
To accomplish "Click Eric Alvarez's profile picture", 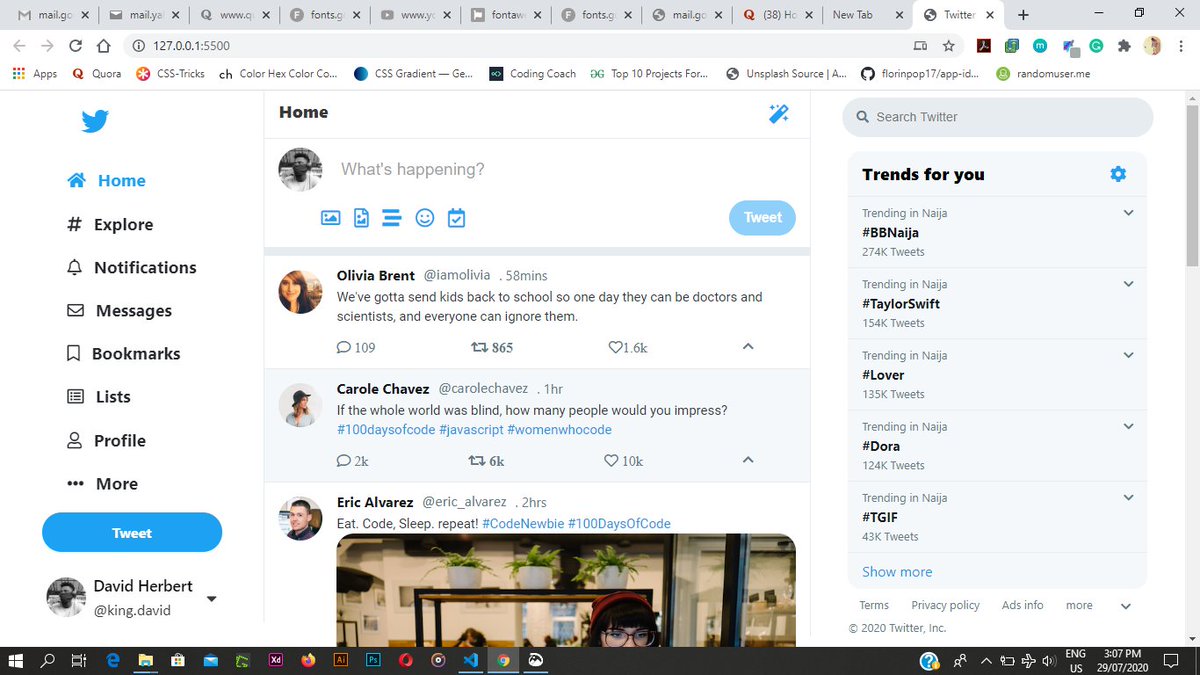I will coord(300,518).
